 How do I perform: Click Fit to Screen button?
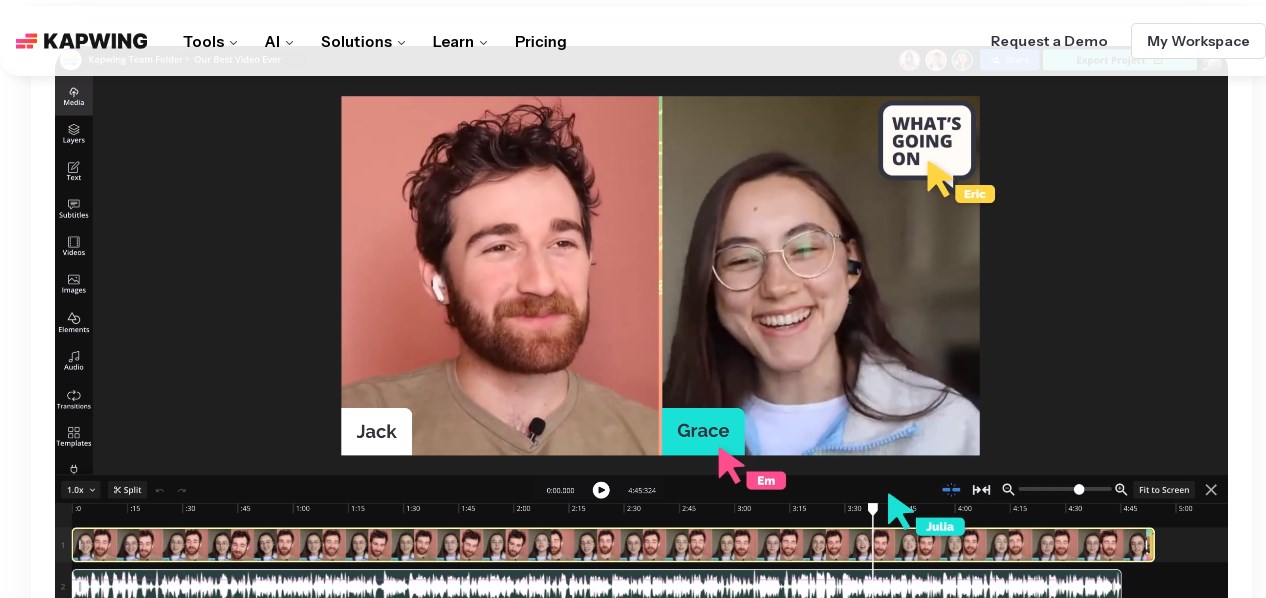pos(1164,490)
